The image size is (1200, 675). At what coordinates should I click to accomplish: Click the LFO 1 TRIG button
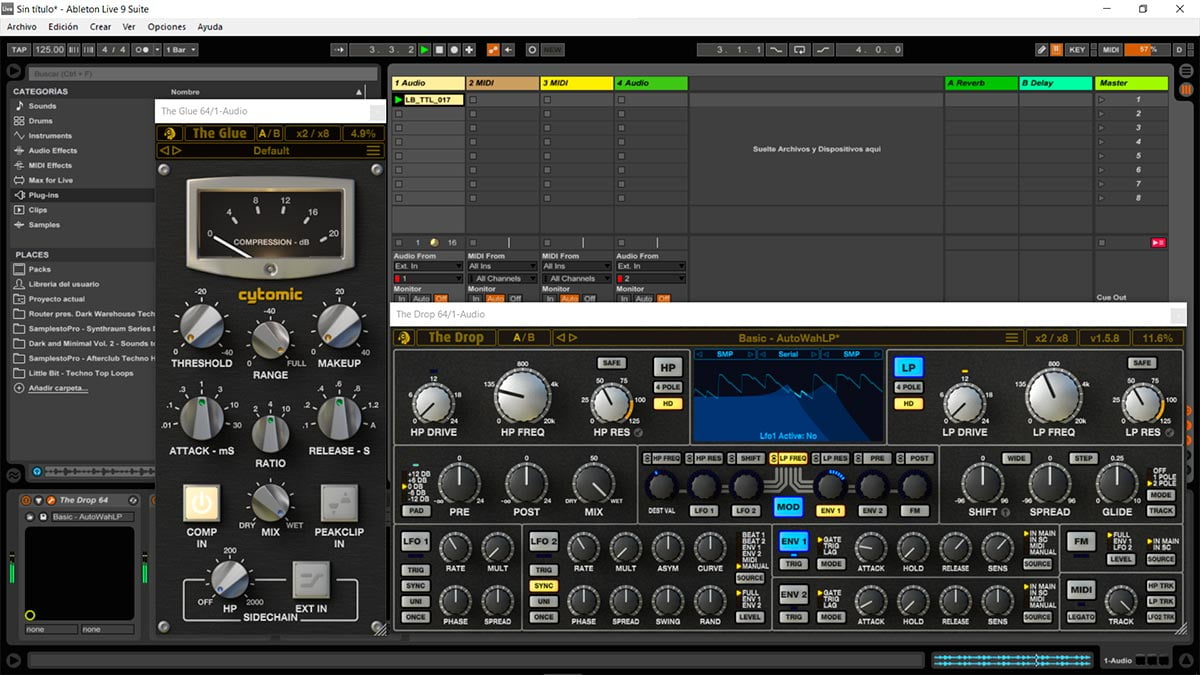tap(415, 570)
